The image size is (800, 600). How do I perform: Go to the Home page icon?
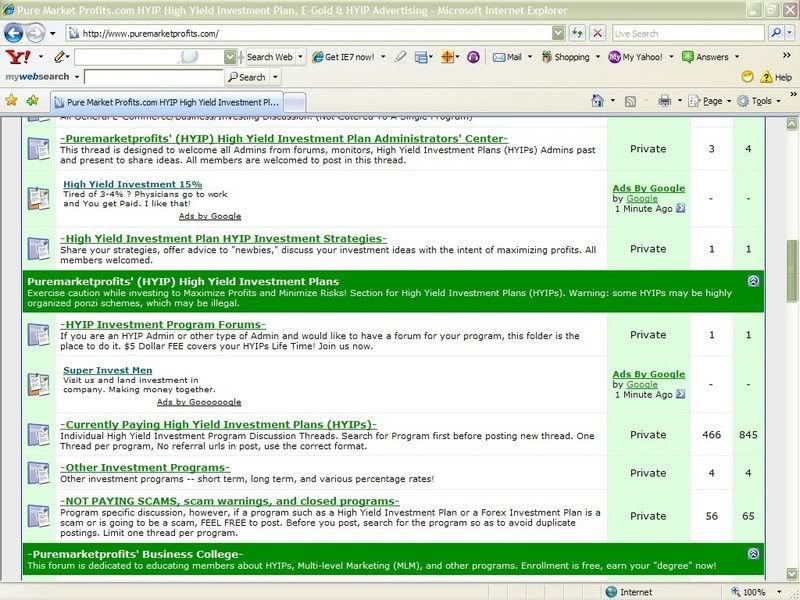[x=597, y=101]
